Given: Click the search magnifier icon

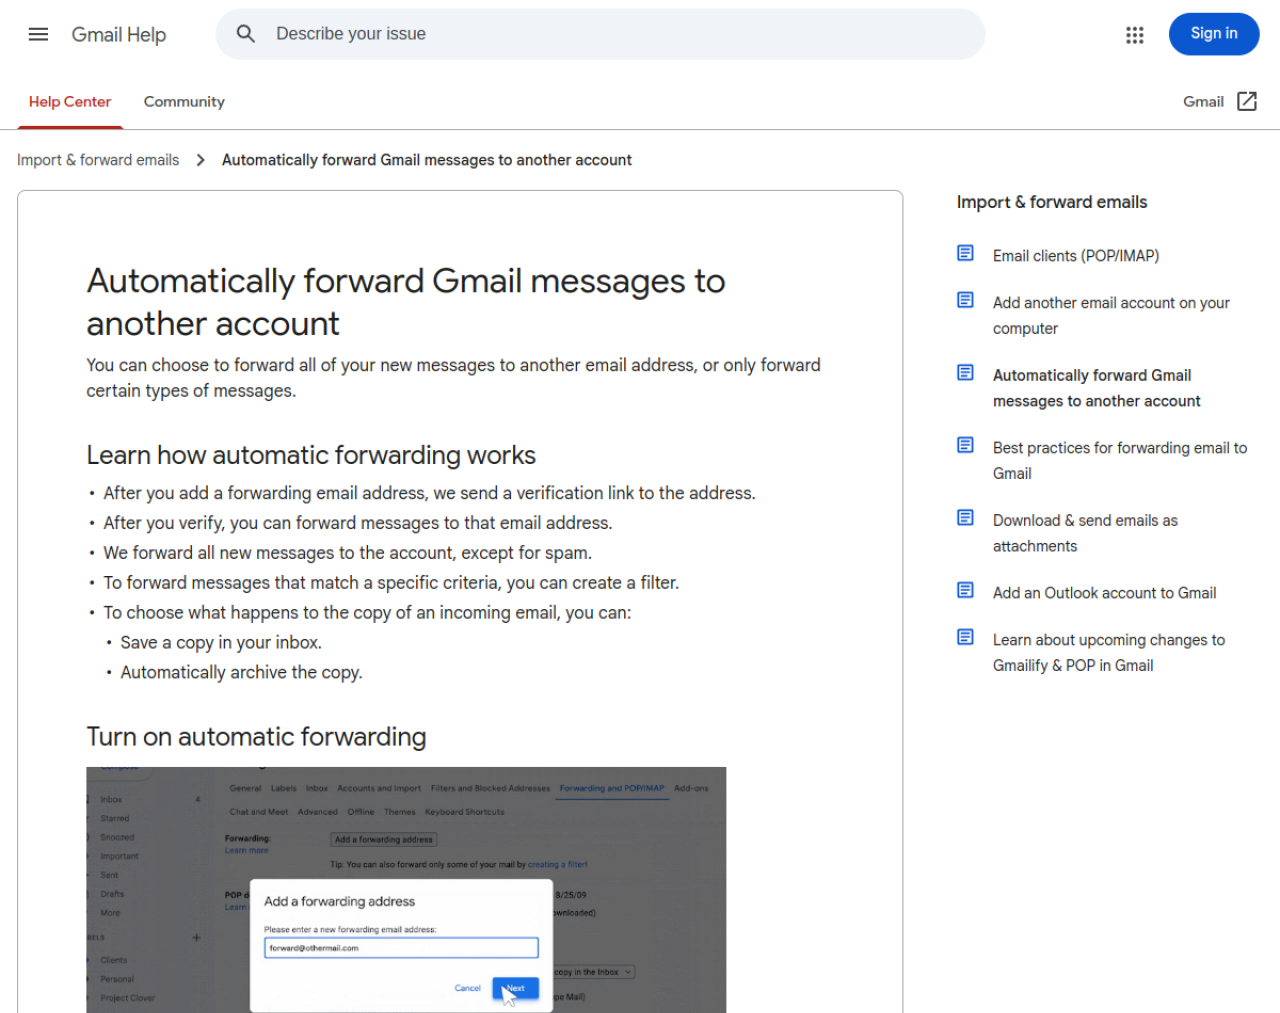Looking at the screenshot, I should pos(246,34).
